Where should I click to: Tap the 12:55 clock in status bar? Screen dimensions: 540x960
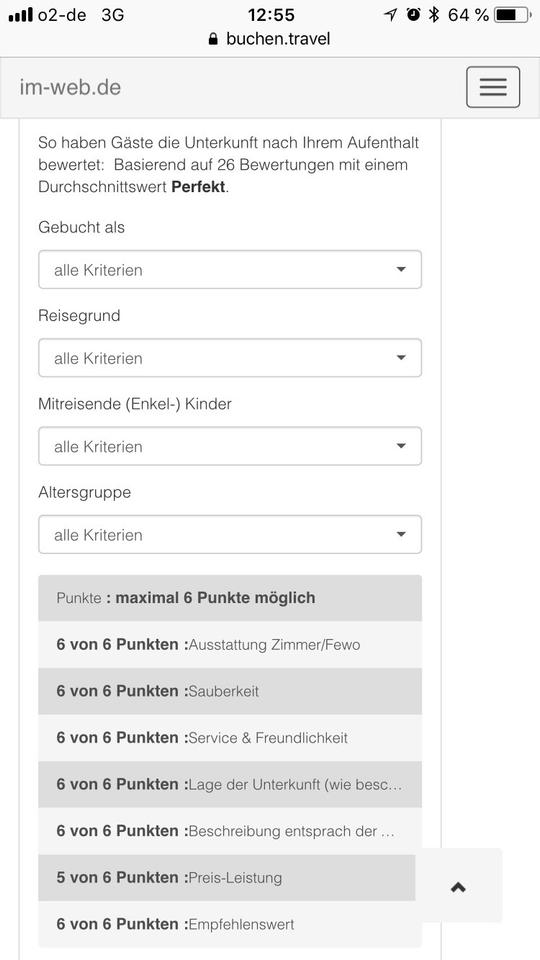(271, 15)
